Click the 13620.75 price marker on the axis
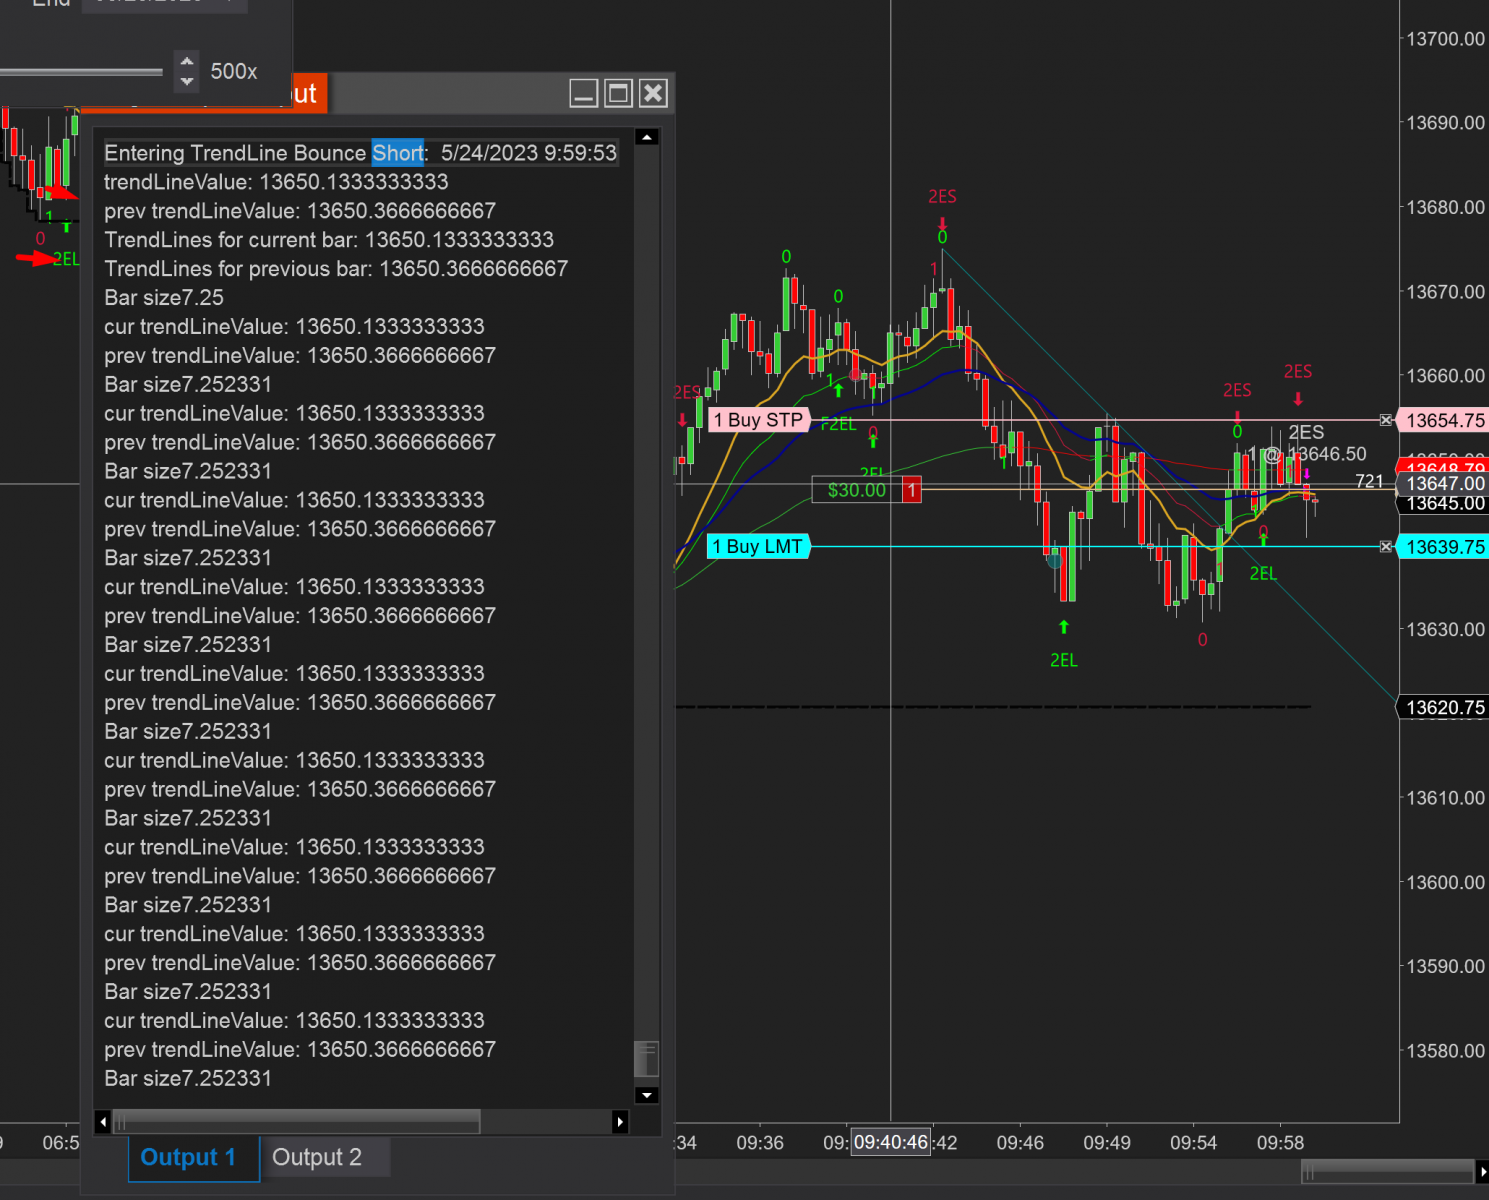This screenshot has height=1200, width=1489. pyautogui.click(x=1443, y=708)
